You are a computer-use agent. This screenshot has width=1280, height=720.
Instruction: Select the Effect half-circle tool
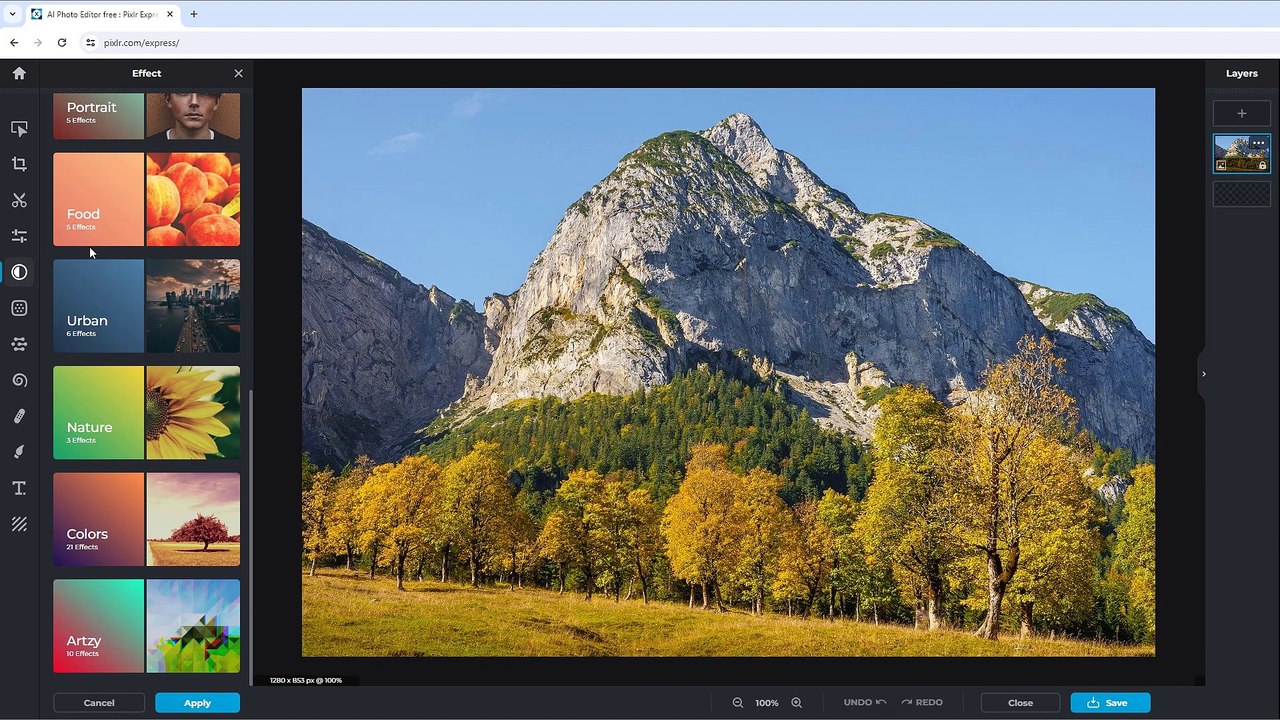19,272
